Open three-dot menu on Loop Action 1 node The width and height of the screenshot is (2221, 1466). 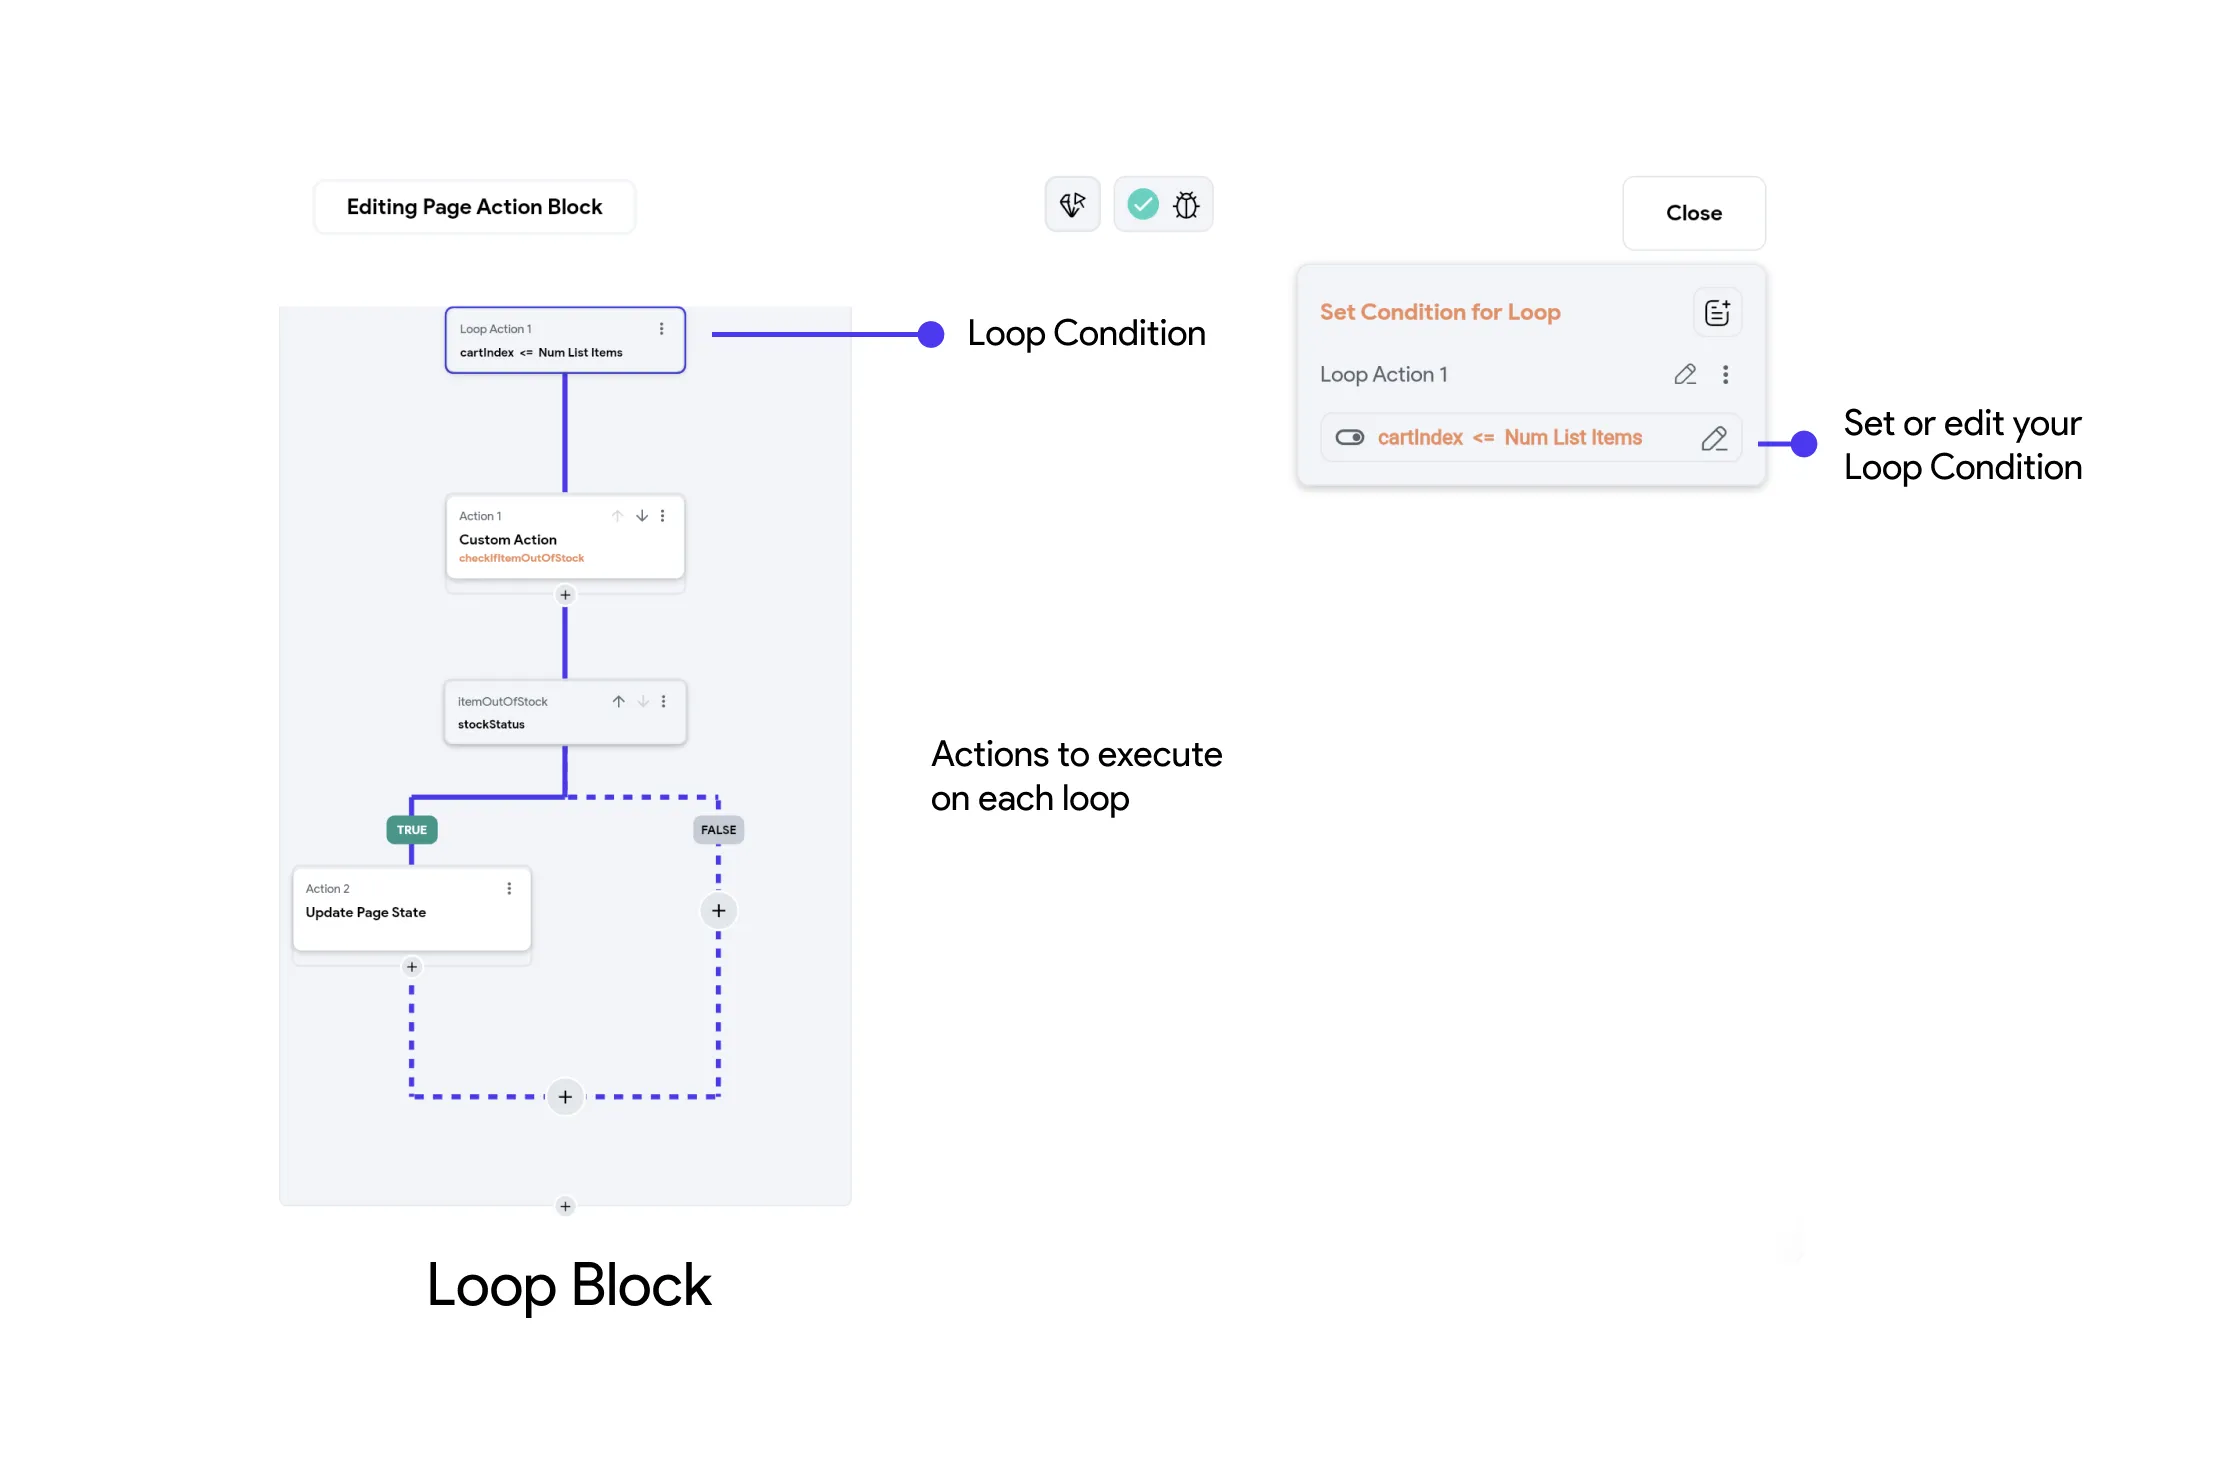(661, 329)
